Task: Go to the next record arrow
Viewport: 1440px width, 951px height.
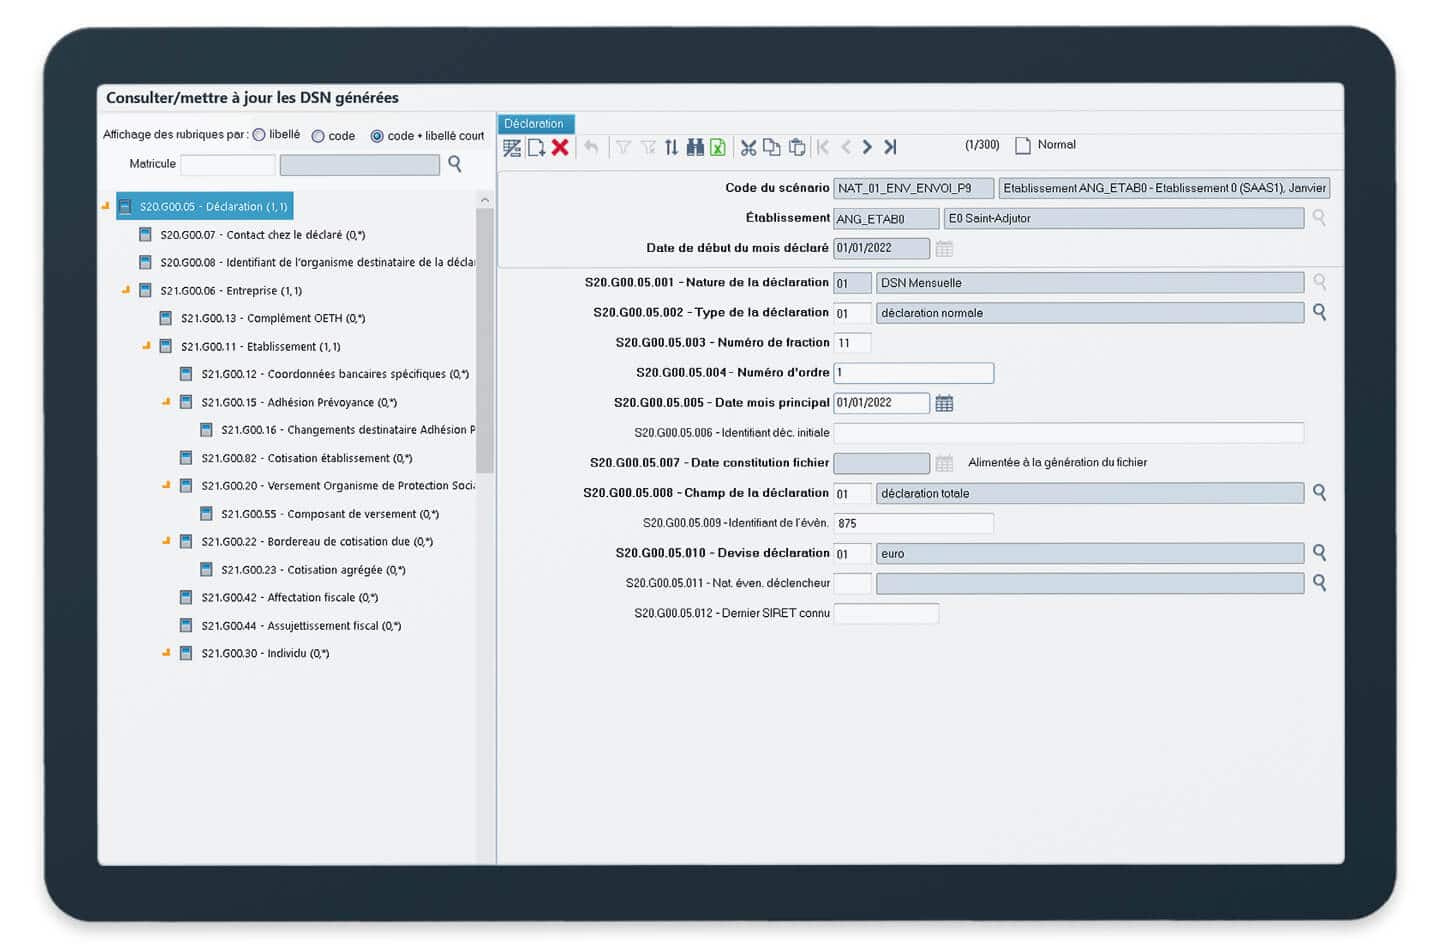Action: point(867,147)
